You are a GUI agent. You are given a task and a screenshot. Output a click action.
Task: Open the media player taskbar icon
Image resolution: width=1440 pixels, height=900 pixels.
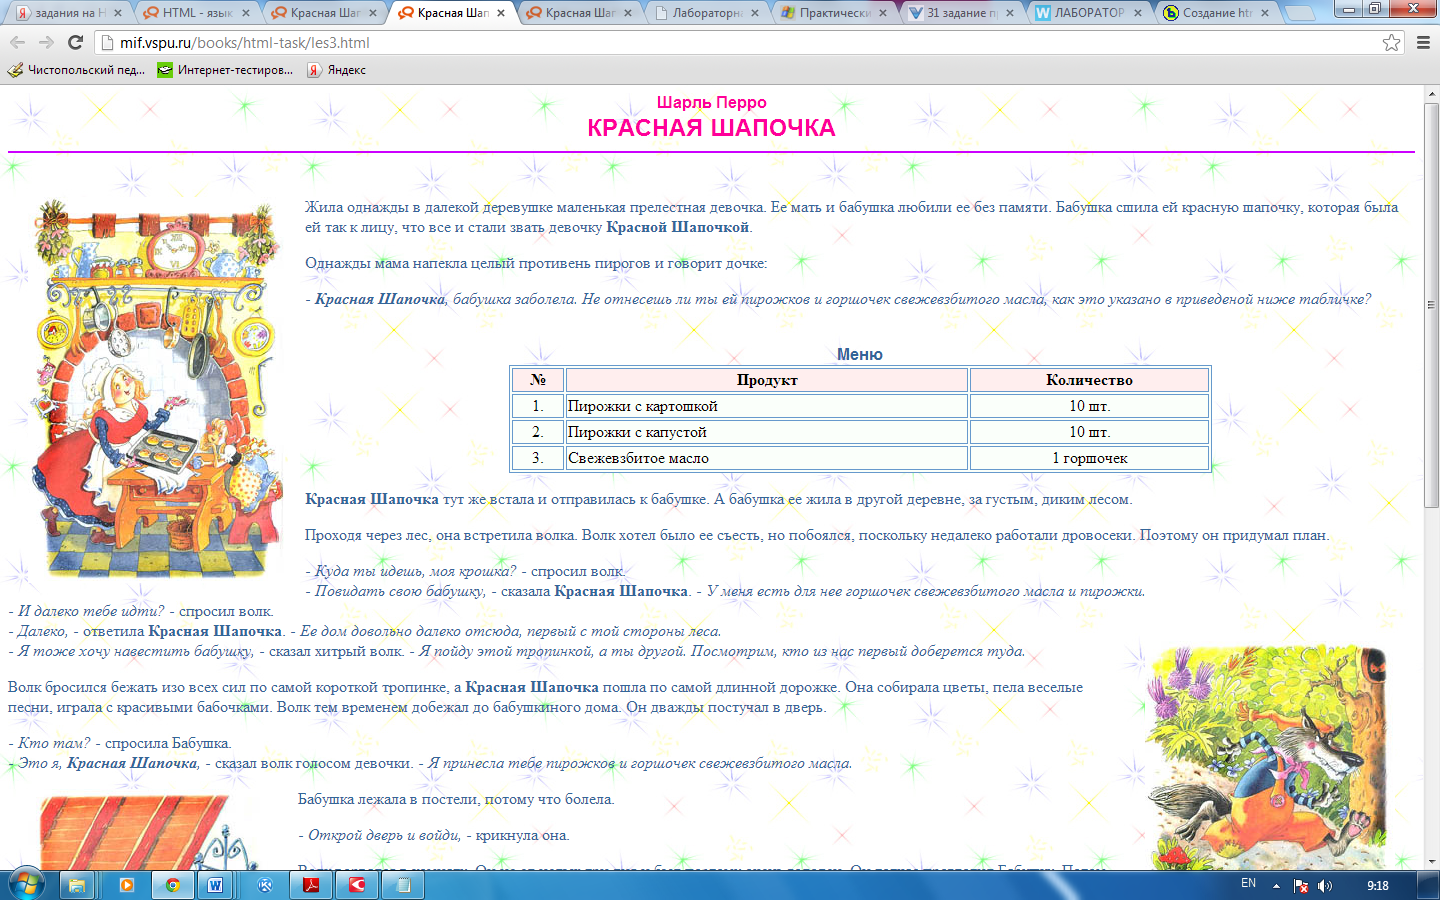[126, 885]
